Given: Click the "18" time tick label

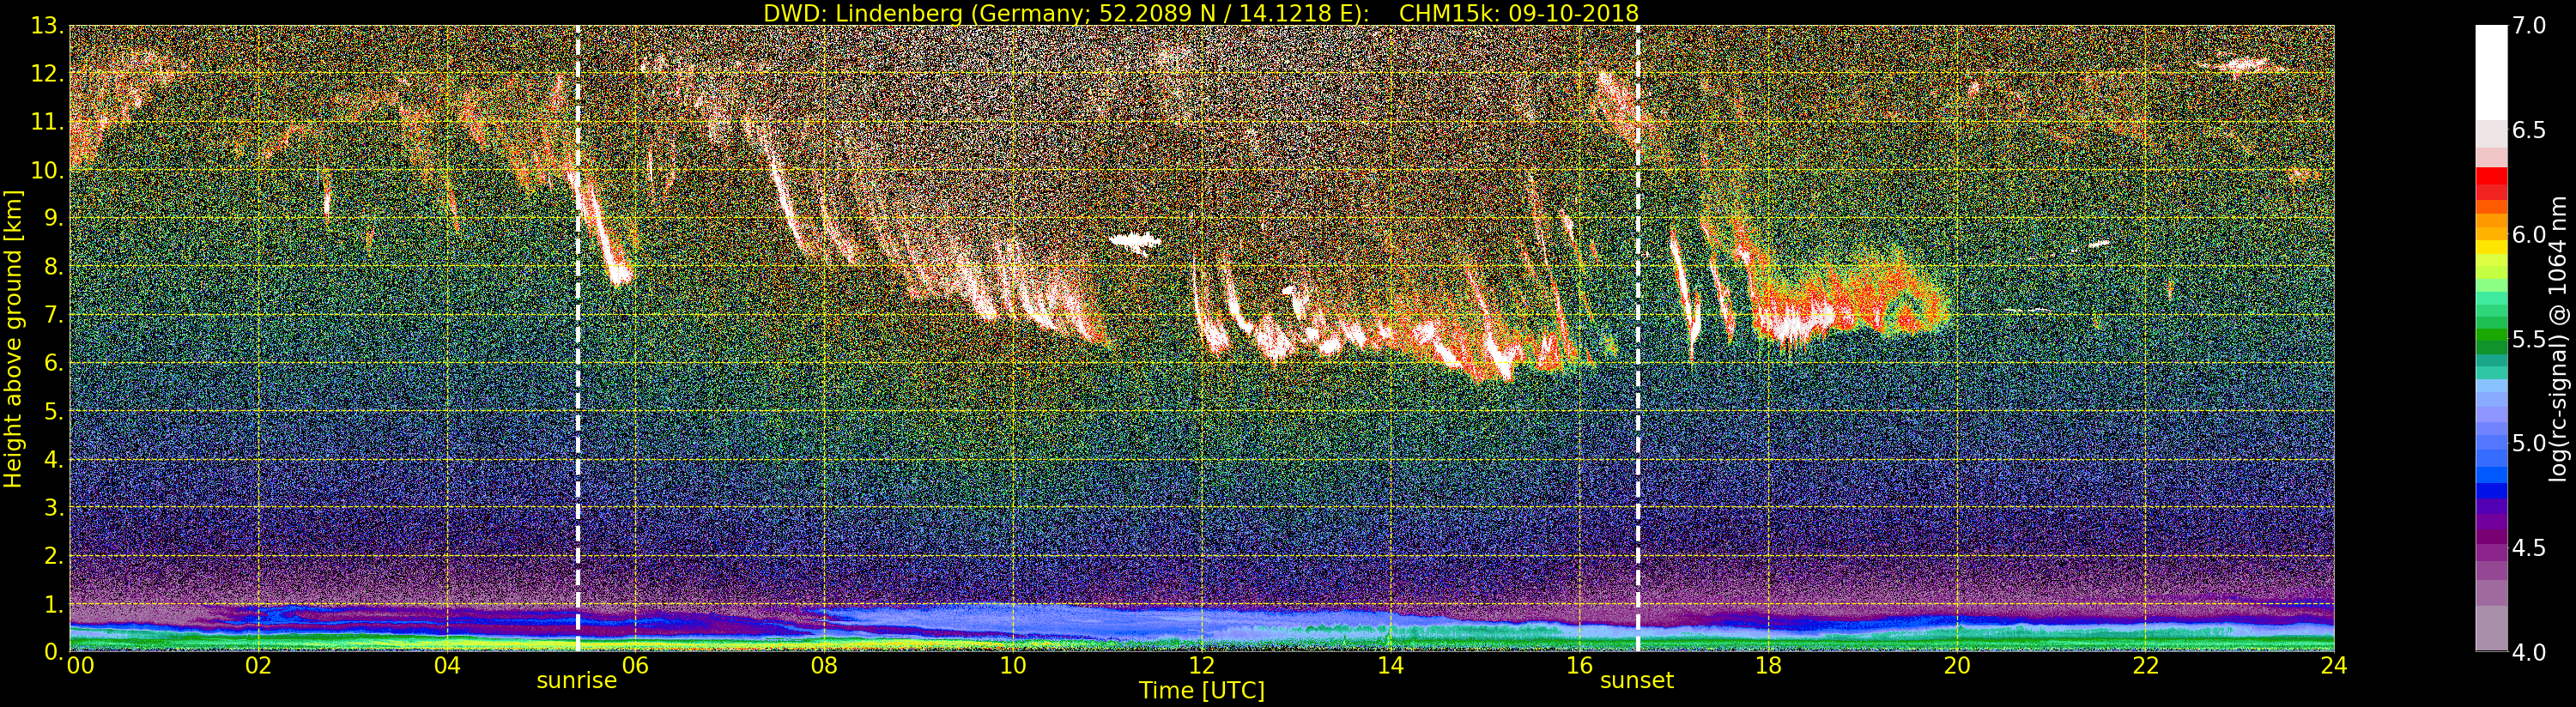Looking at the screenshot, I should (x=1768, y=665).
